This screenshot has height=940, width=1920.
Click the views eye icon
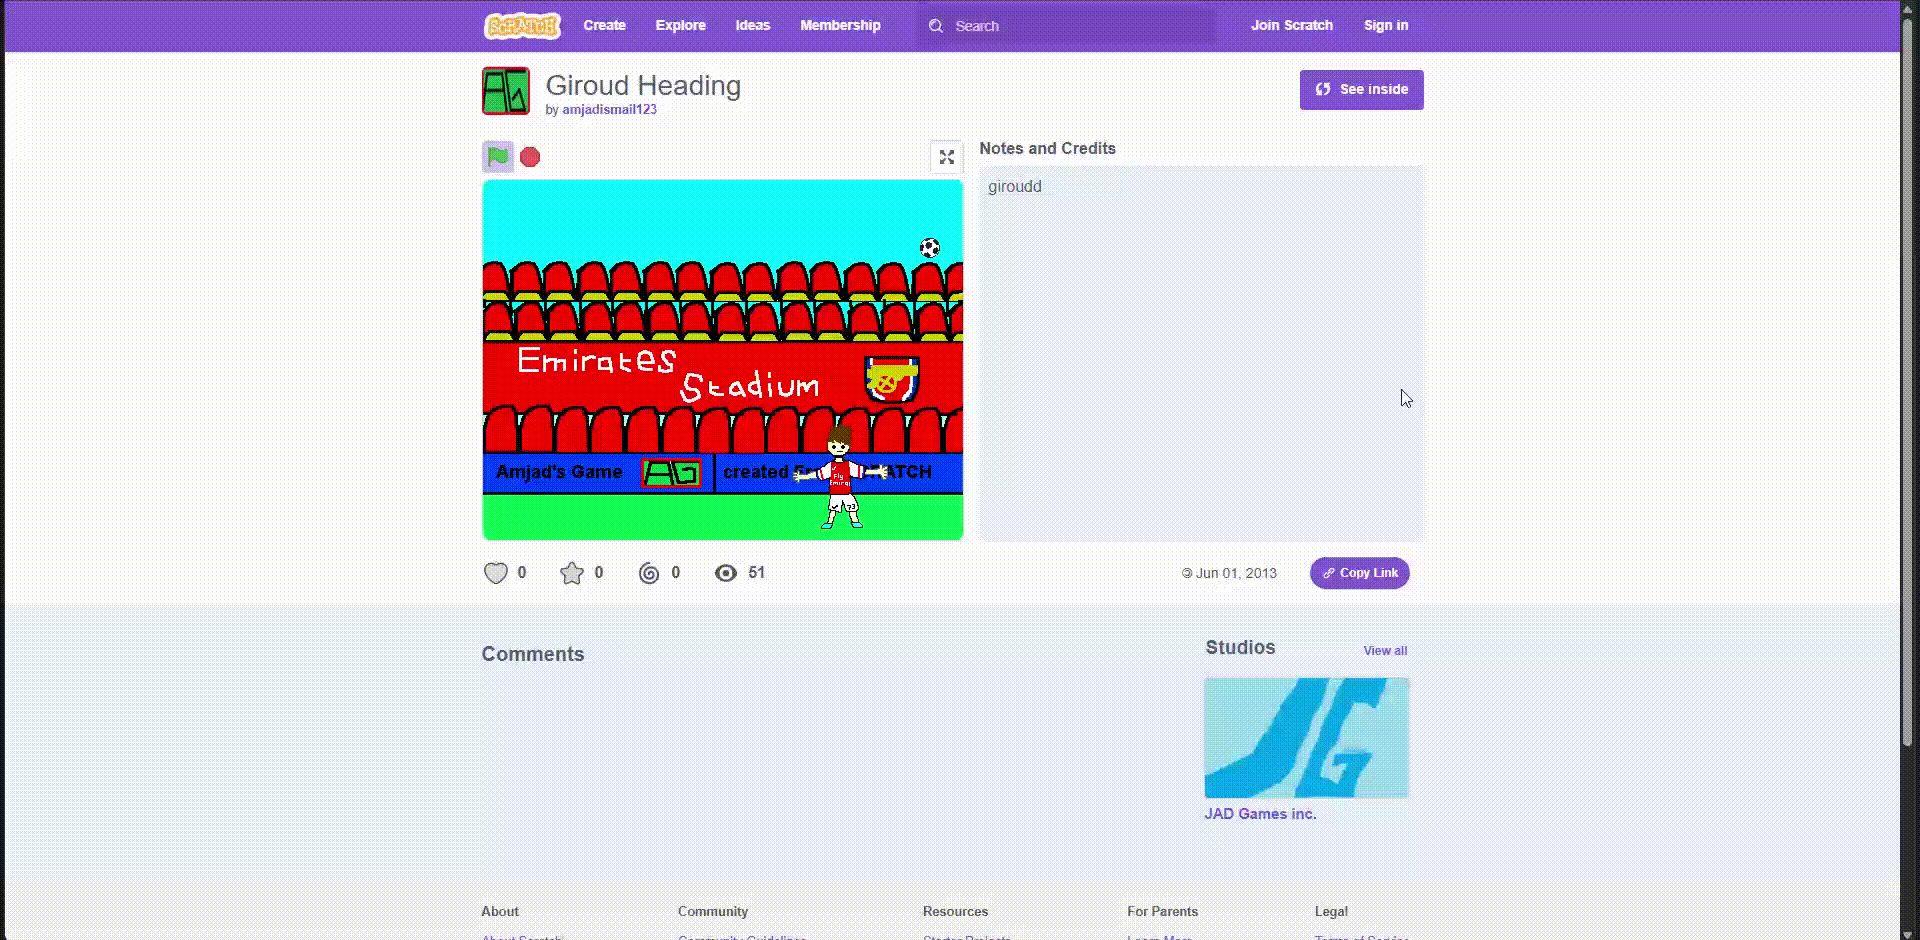pos(726,573)
